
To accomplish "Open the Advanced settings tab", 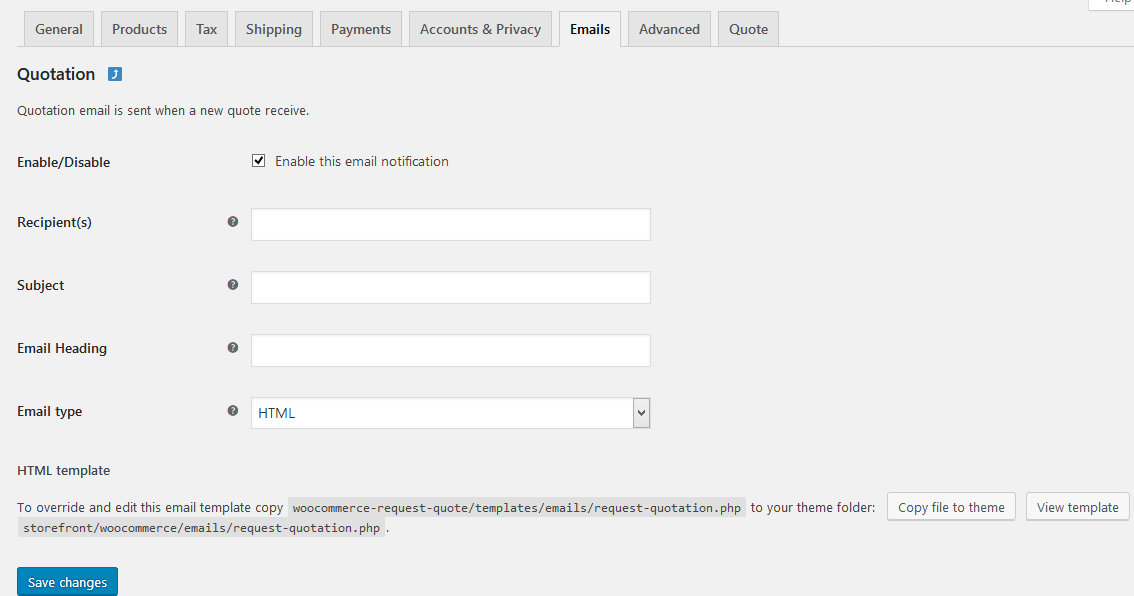I will coord(668,29).
